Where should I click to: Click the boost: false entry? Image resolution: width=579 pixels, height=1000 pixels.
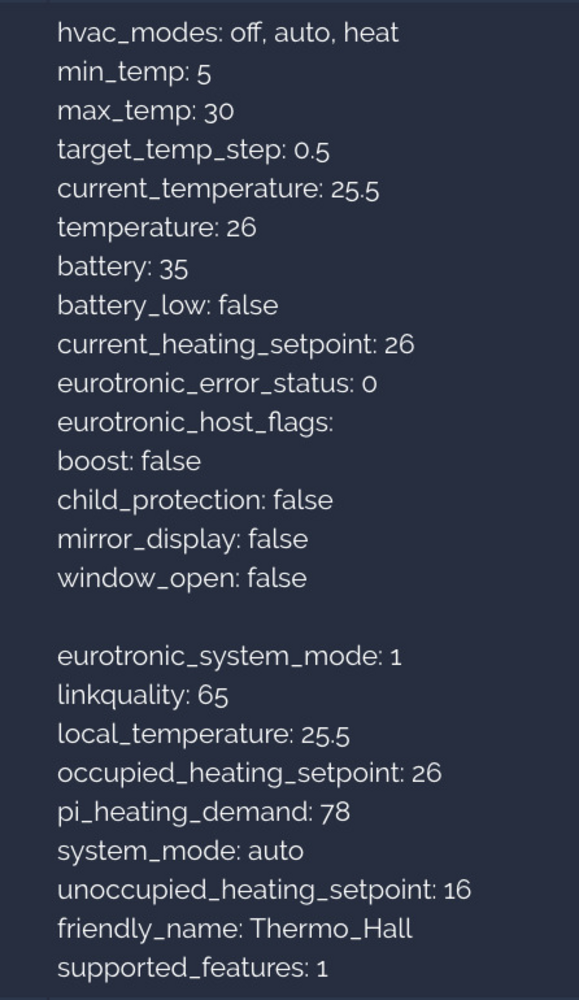pos(129,461)
